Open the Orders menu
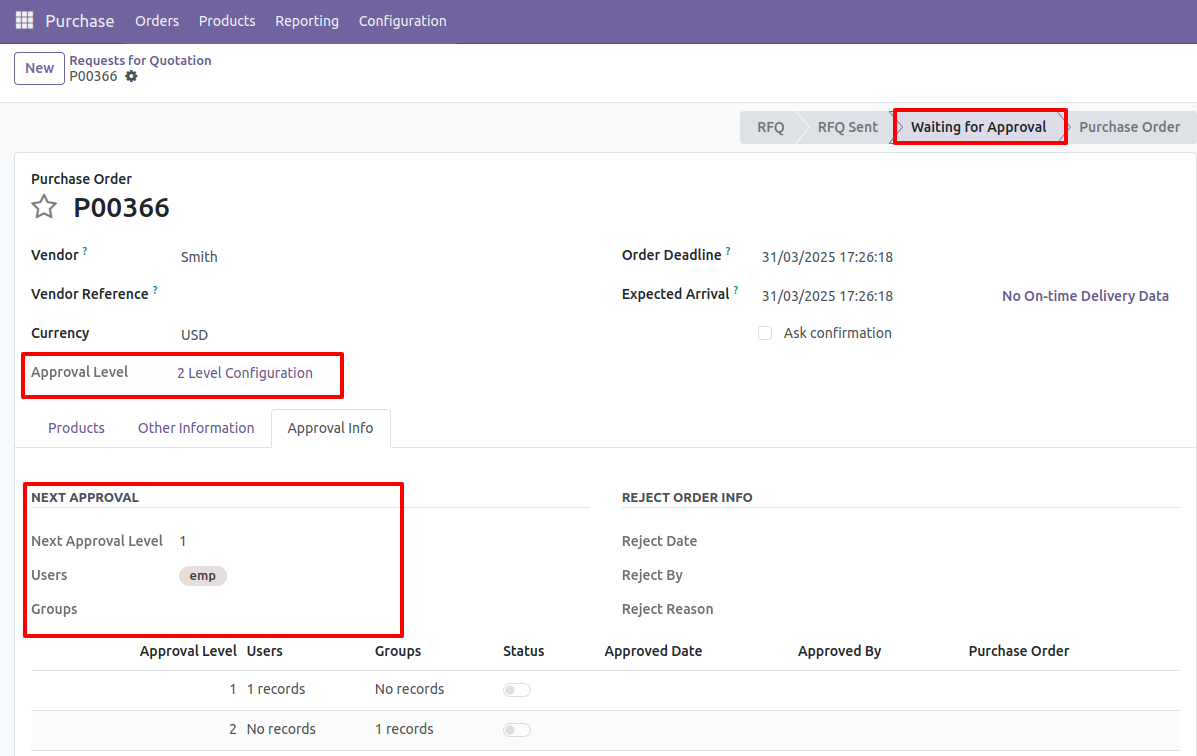 tap(157, 20)
